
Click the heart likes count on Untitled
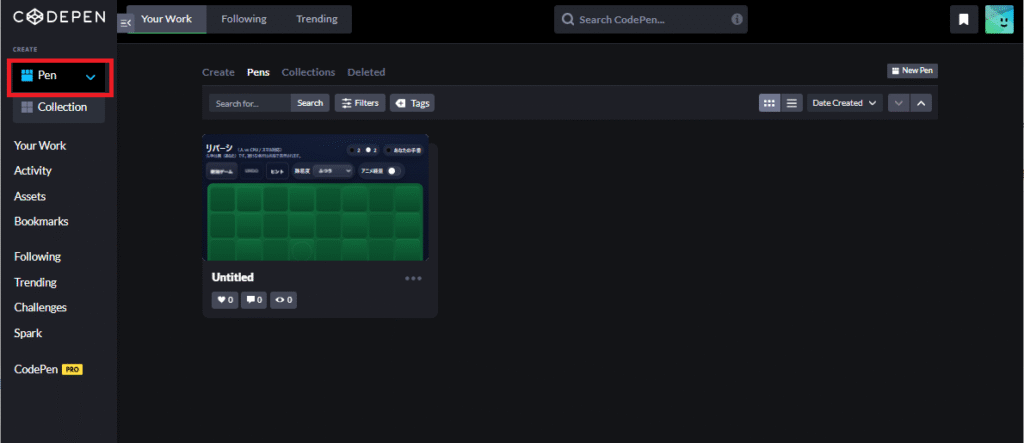coord(224,299)
